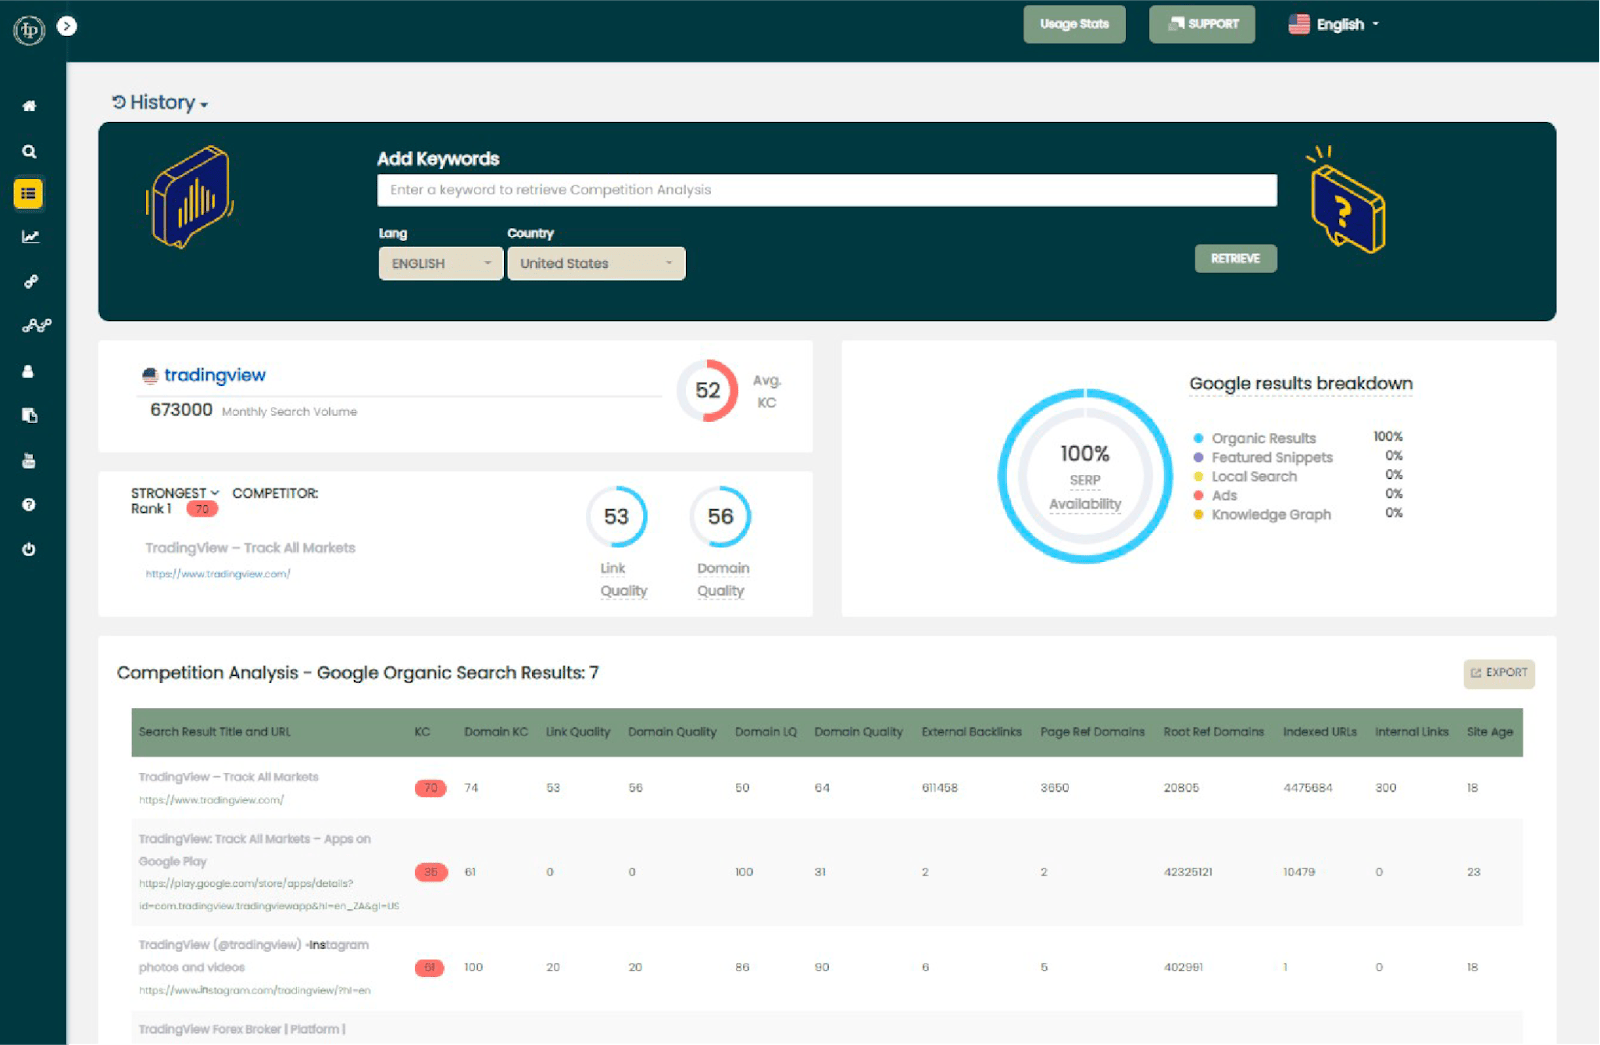Click the 100% SERP Availability donut chart
Image resolution: width=1600 pixels, height=1045 pixels.
pos(1085,476)
